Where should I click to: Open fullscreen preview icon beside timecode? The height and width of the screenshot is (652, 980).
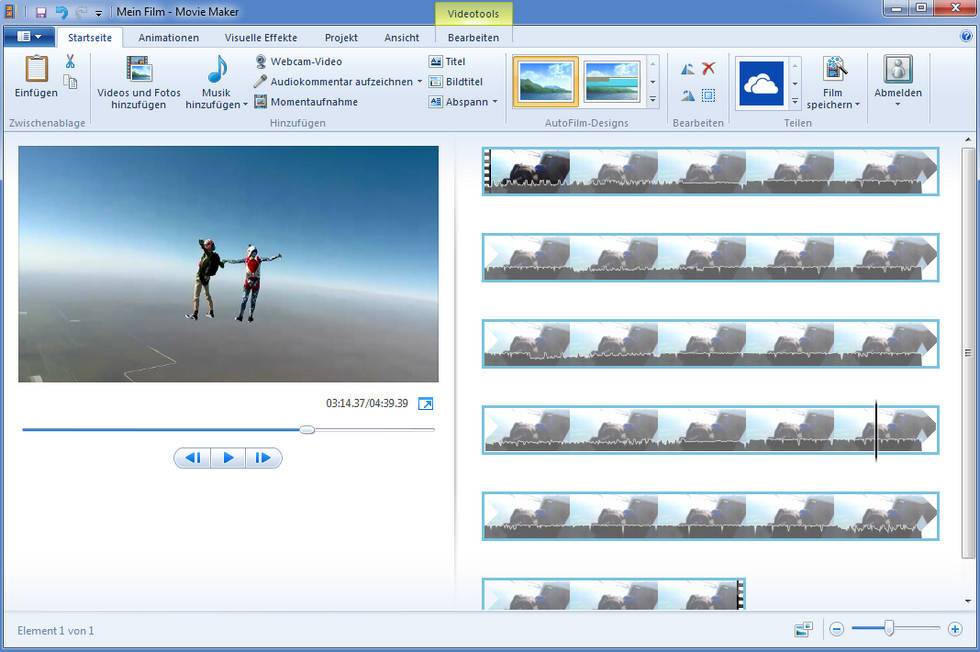pyautogui.click(x=426, y=404)
